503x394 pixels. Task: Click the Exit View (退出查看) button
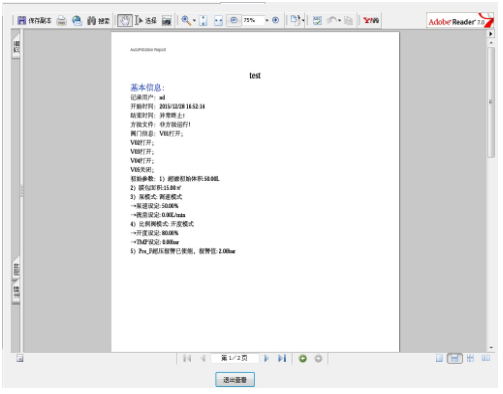235,380
